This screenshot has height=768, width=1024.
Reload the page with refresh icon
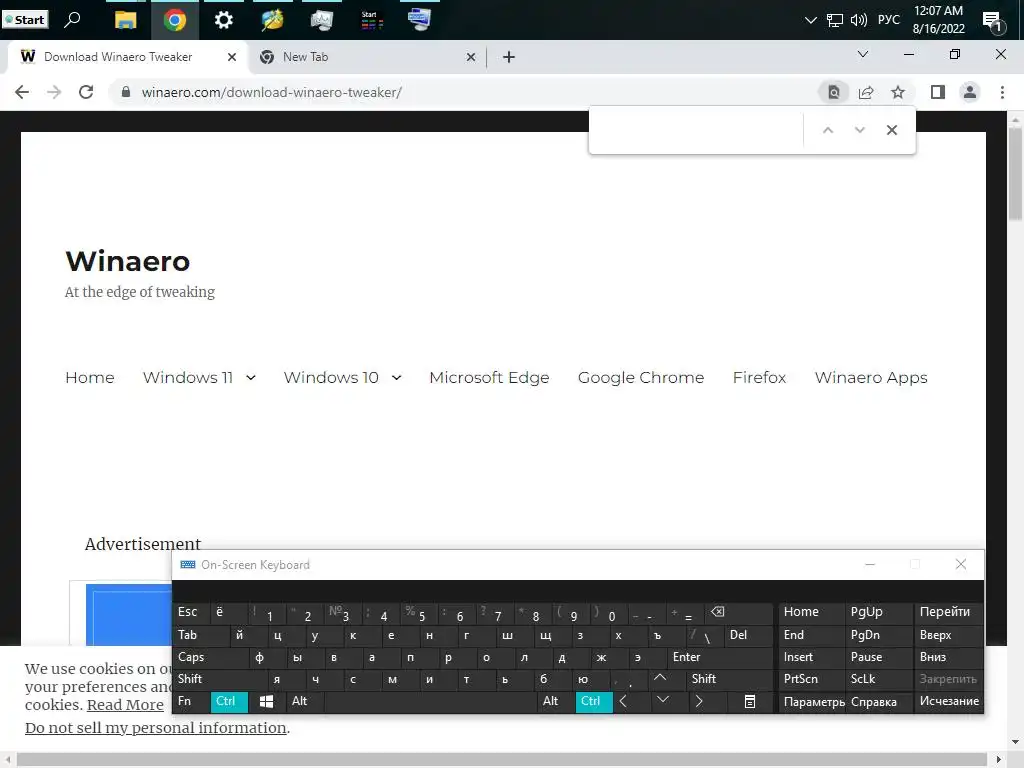click(x=86, y=92)
